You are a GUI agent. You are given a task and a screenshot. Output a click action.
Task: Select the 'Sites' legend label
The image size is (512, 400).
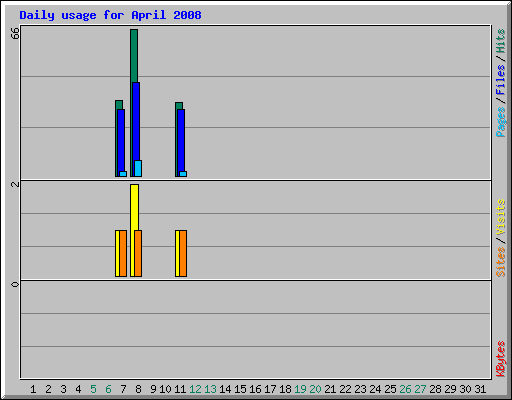point(500,262)
